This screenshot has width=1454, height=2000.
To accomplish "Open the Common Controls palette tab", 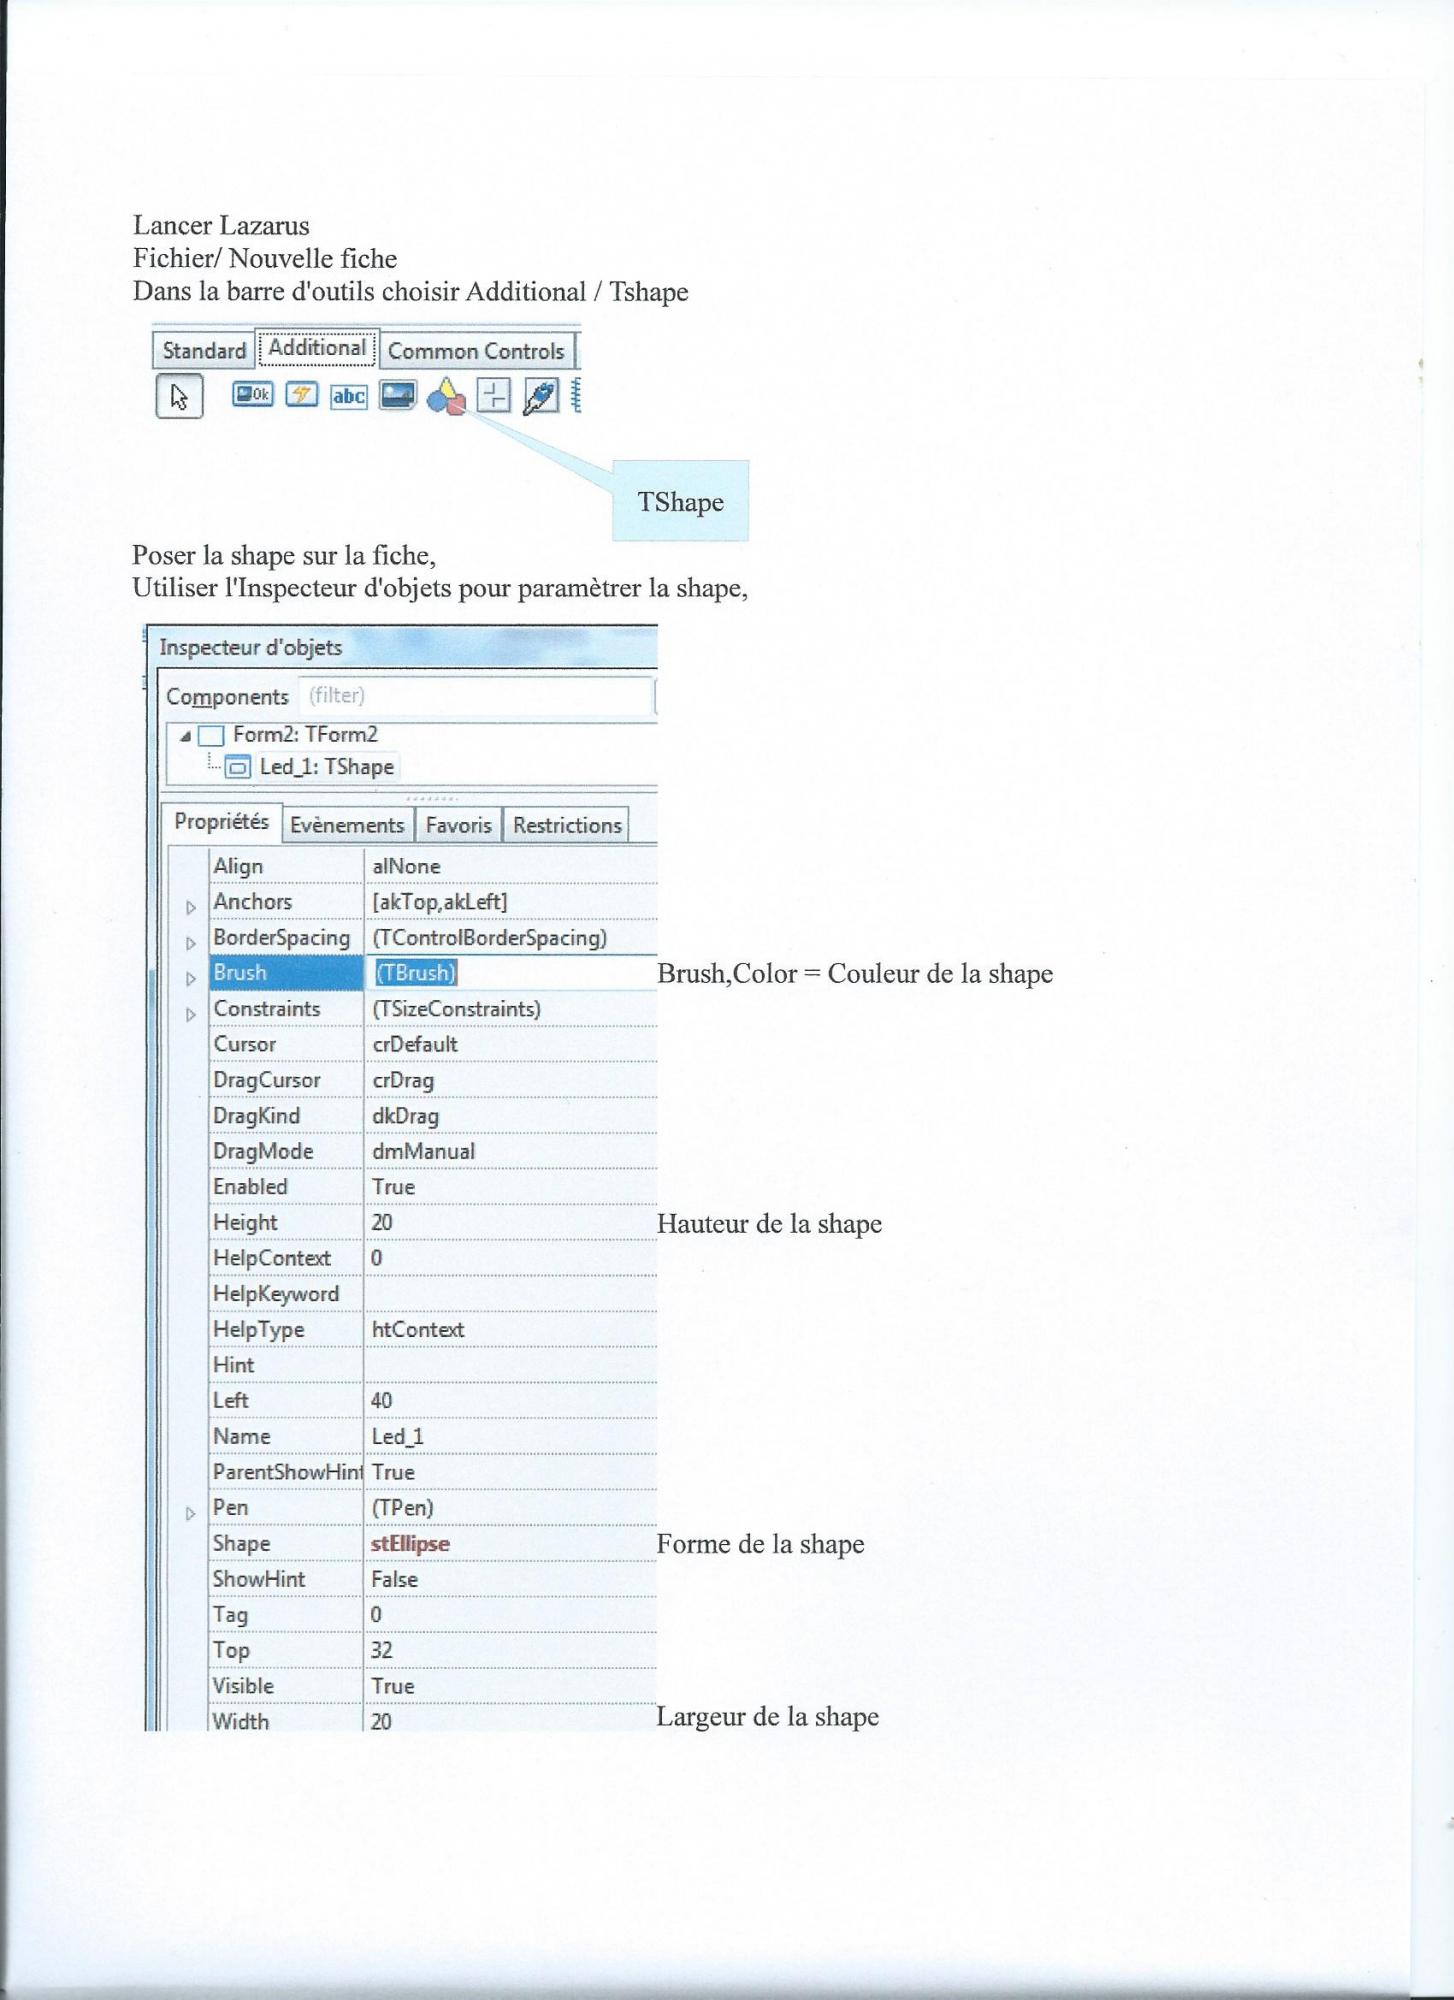I will (x=476, y=351).
